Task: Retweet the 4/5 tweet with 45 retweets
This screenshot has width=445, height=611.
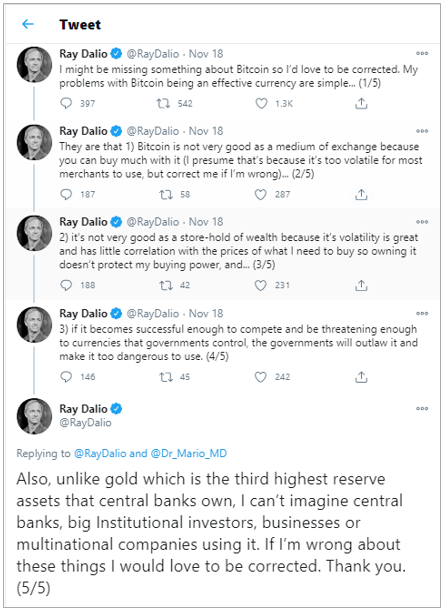Action: [x=166, y=377]
